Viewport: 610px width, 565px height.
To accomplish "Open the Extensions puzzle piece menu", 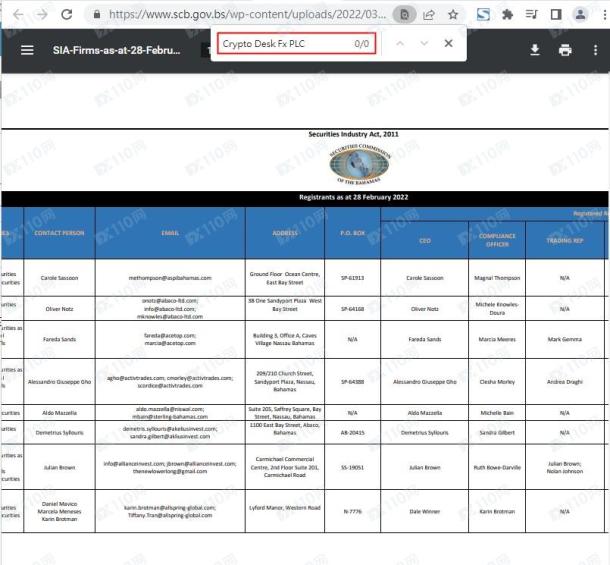I will [507, 15].
